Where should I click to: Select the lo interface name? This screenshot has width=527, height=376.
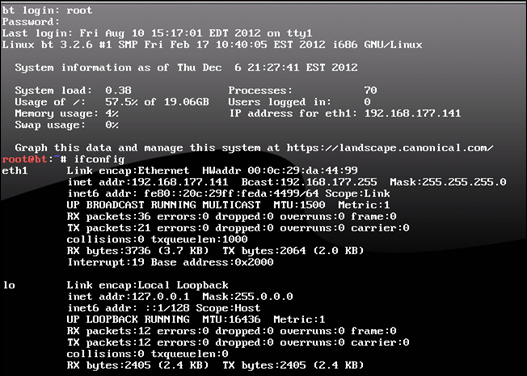click(9, 285)
